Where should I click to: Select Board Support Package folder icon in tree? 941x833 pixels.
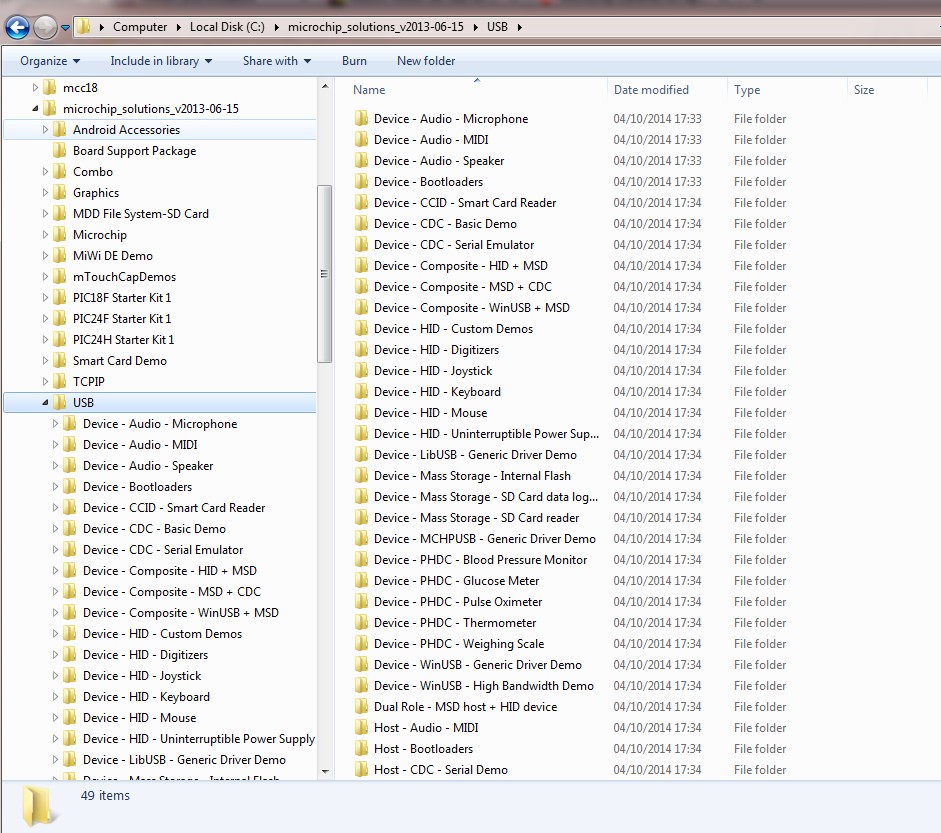59,151
